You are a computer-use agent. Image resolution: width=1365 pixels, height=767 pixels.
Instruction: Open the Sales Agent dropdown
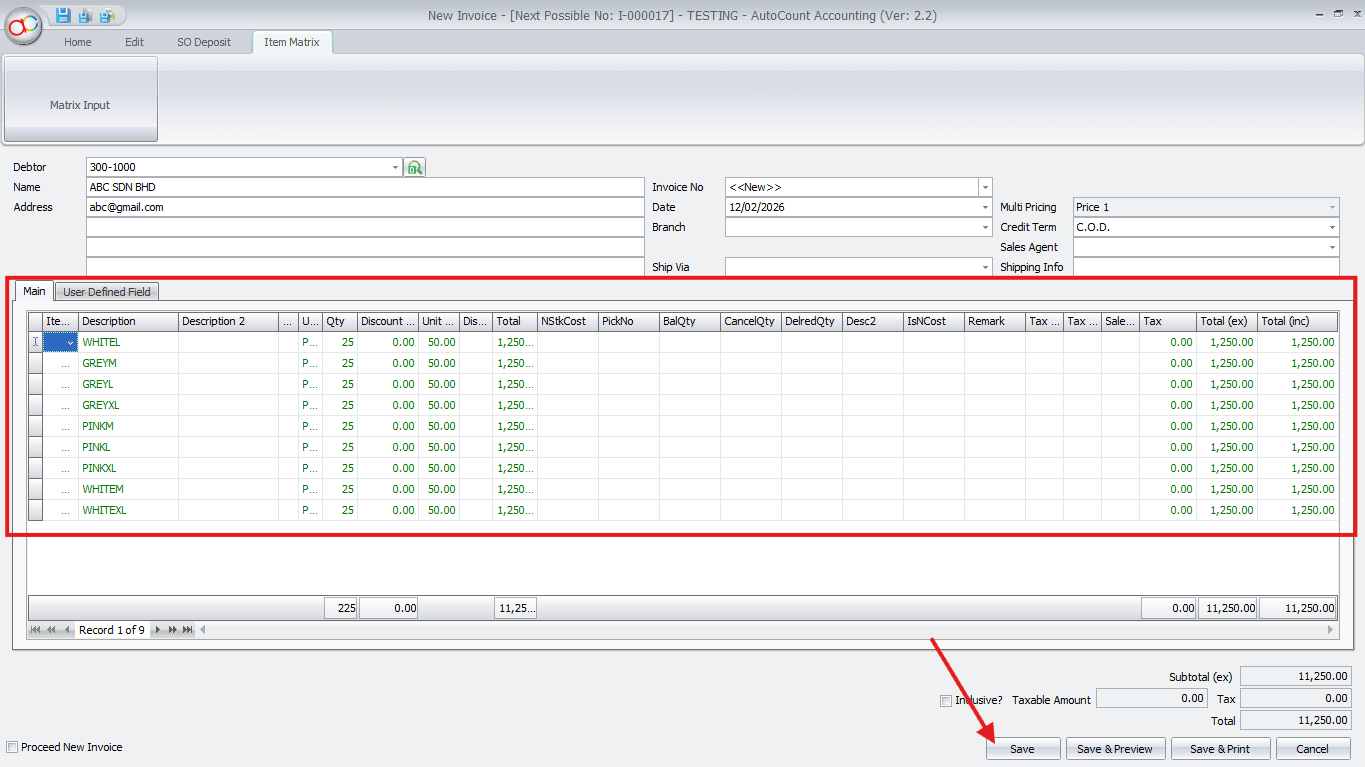pos(1332,248)
